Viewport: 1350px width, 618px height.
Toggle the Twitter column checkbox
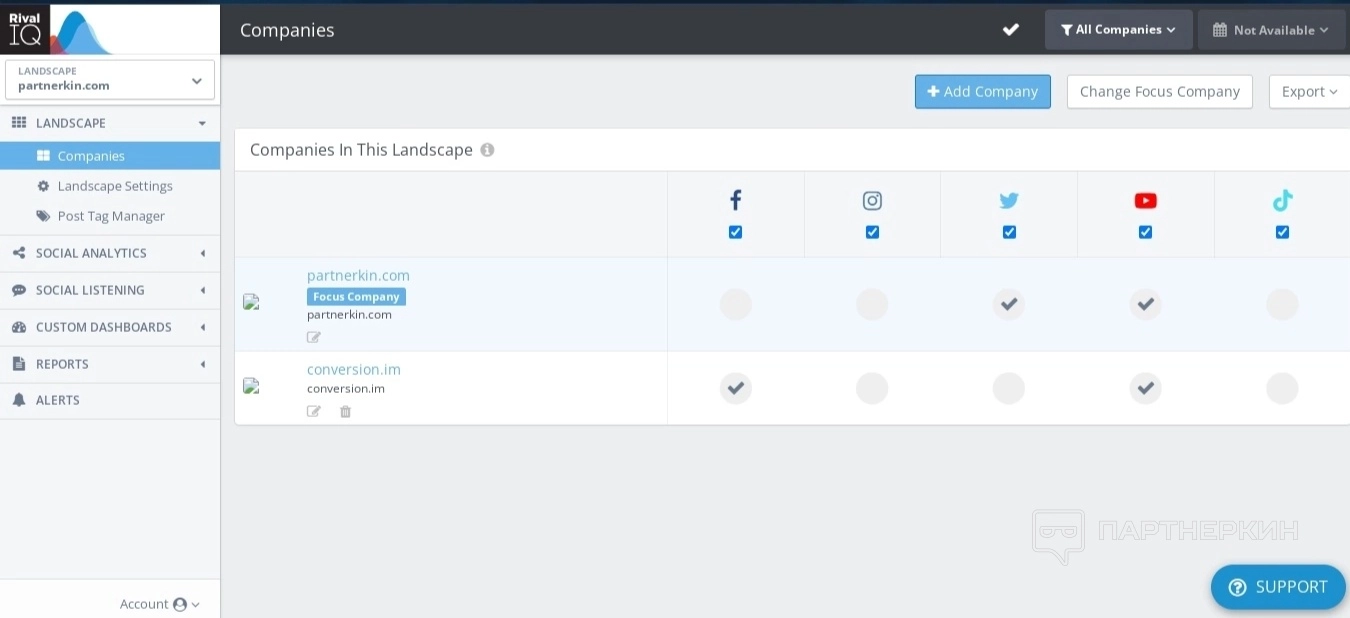point(1009,232)
